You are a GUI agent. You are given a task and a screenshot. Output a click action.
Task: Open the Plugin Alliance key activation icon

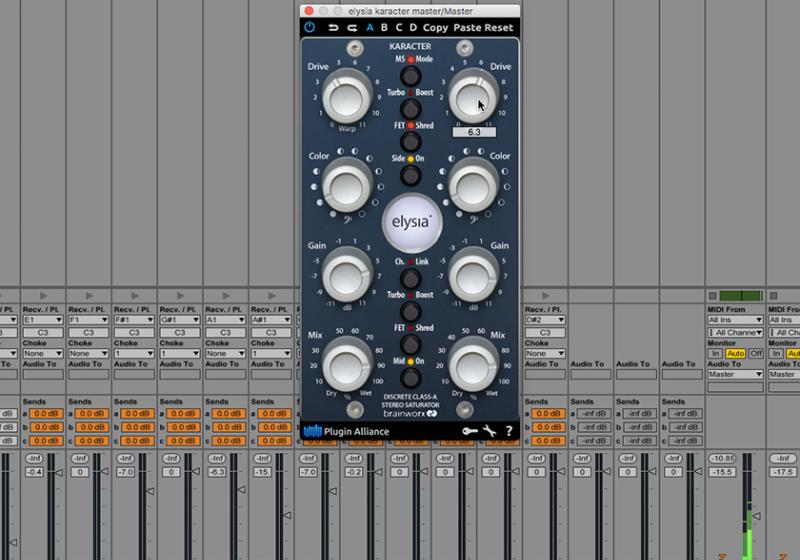469,431
